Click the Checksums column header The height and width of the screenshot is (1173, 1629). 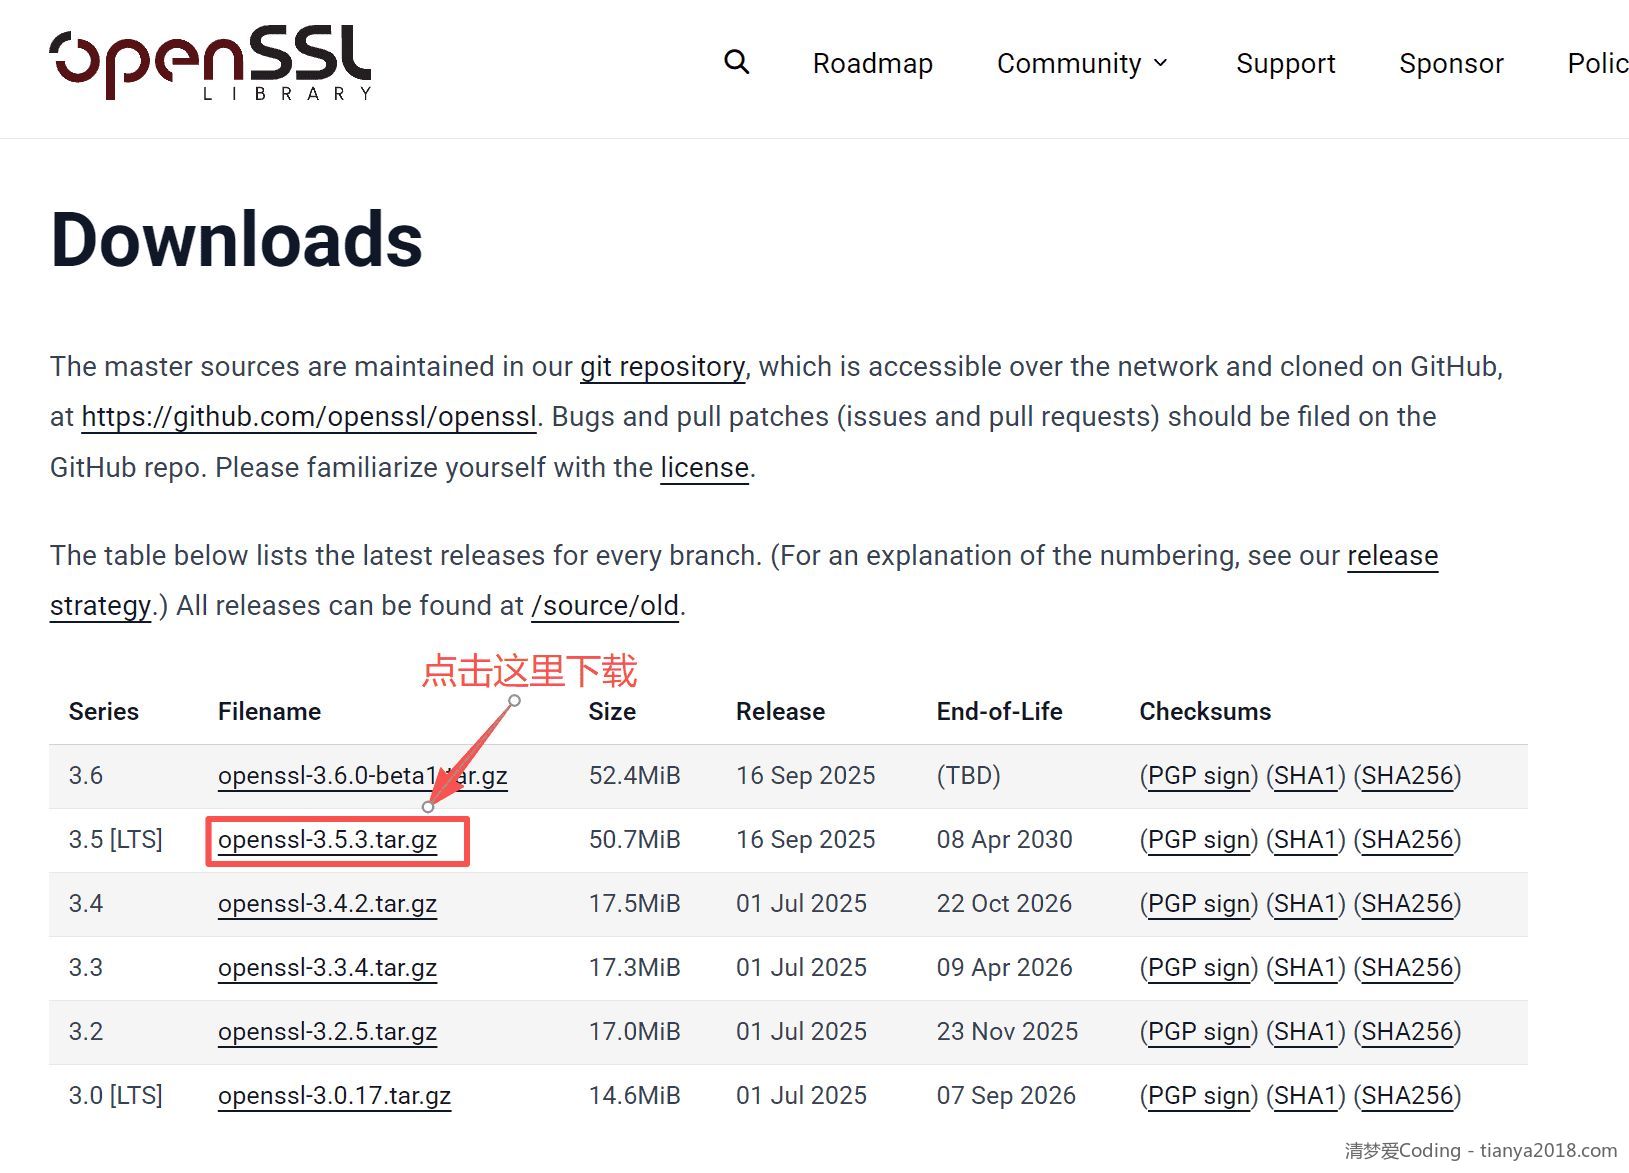(1205, 712)
